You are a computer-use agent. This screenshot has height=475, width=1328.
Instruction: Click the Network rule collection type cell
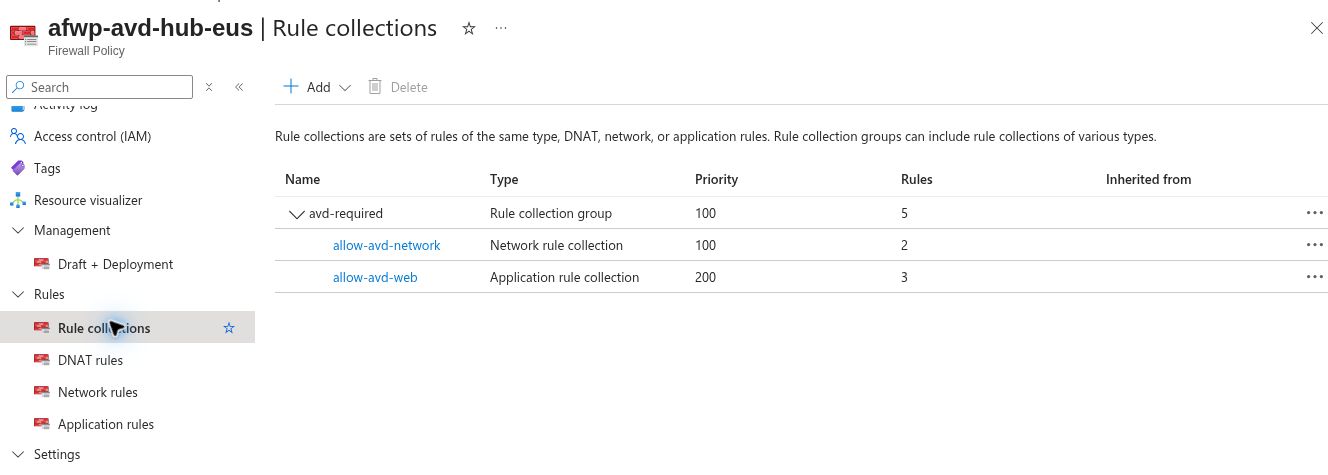click(x=556, y=245)
